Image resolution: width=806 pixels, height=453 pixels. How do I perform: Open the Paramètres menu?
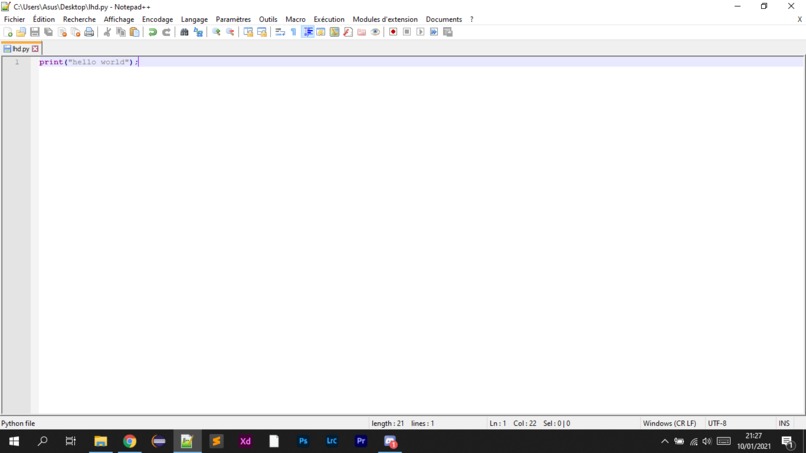[233, 19]
